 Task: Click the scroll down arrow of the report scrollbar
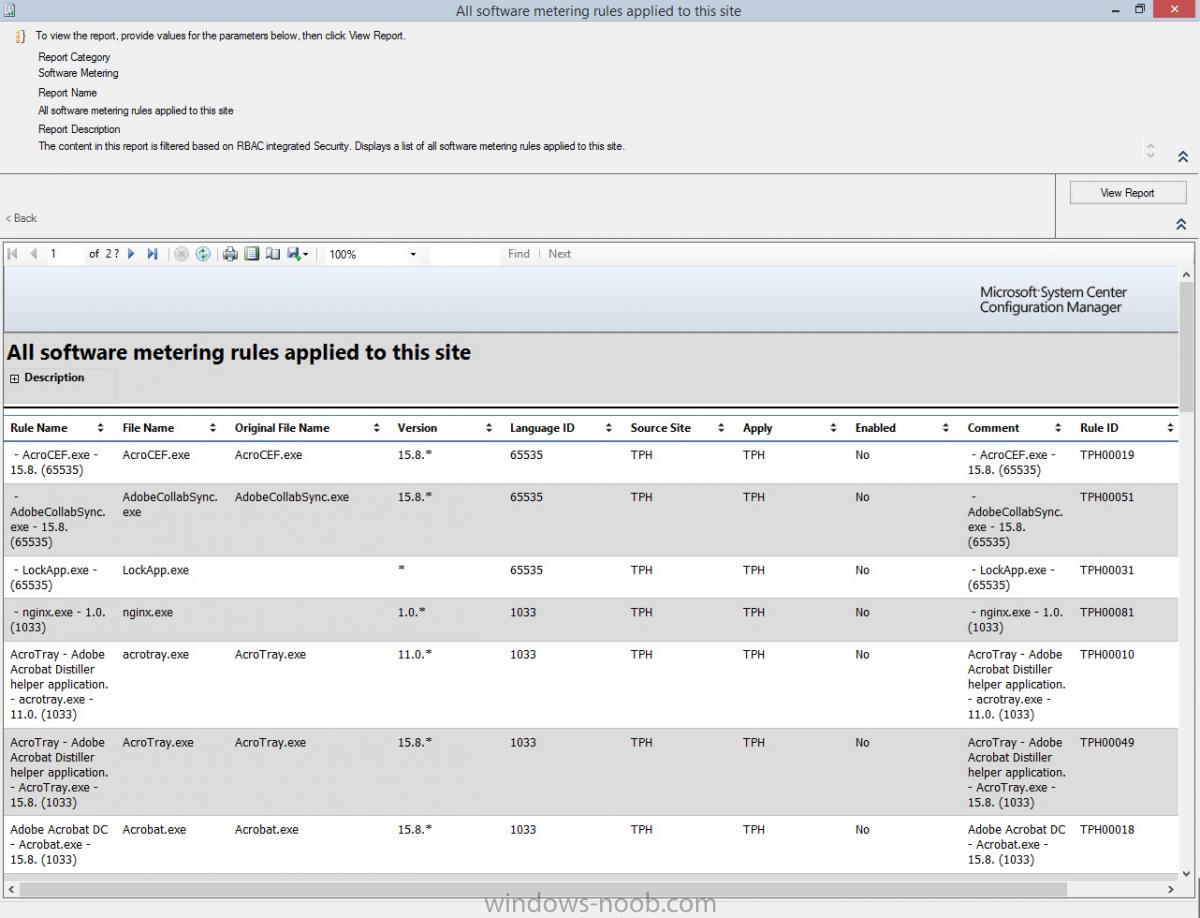pyautogui.click(x=1187, y=873)
